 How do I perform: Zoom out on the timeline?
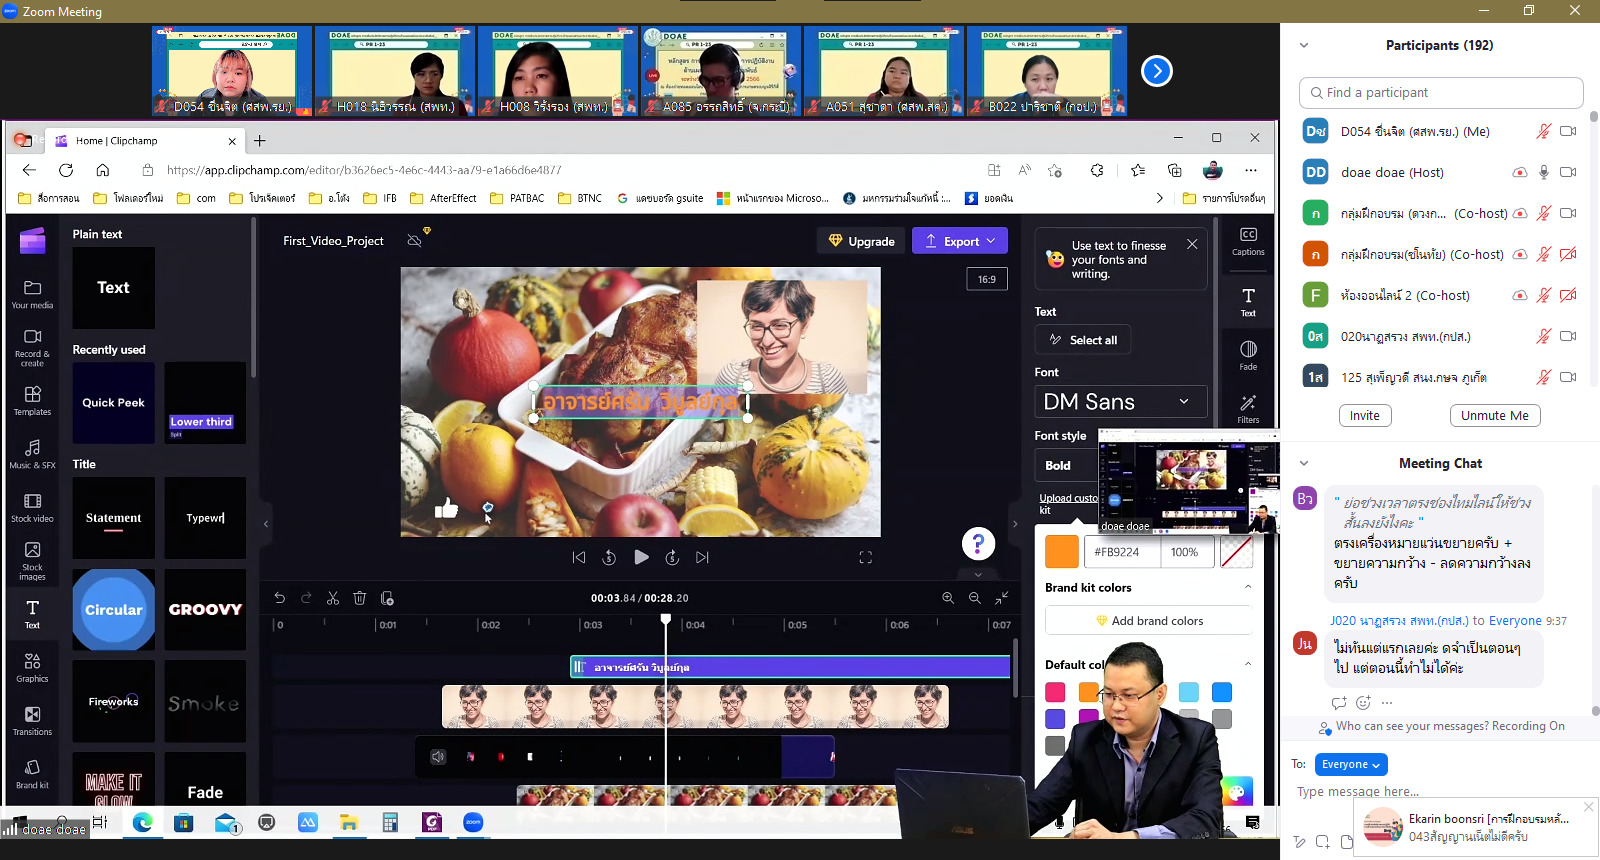975,598
